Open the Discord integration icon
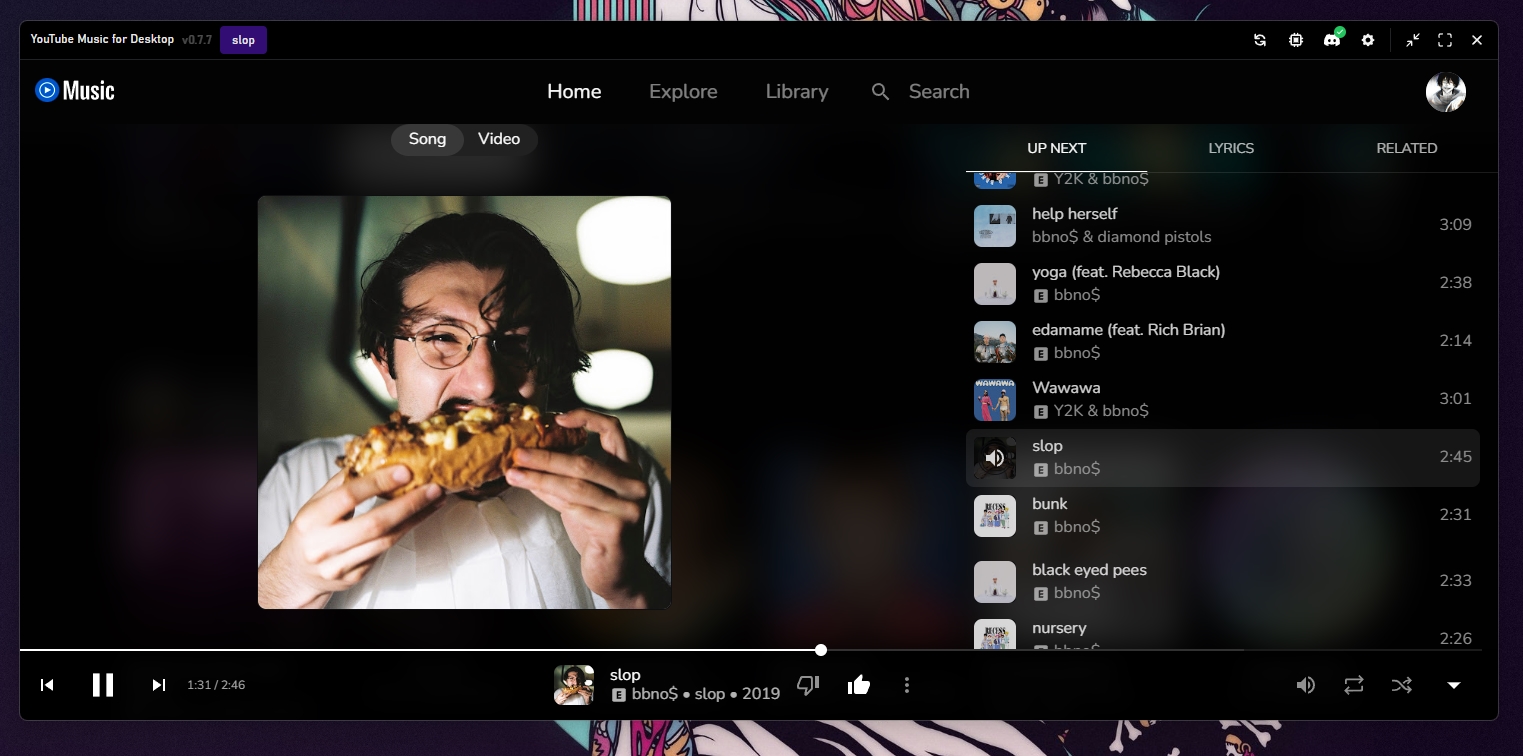1523x756 pixels. 1332,40
